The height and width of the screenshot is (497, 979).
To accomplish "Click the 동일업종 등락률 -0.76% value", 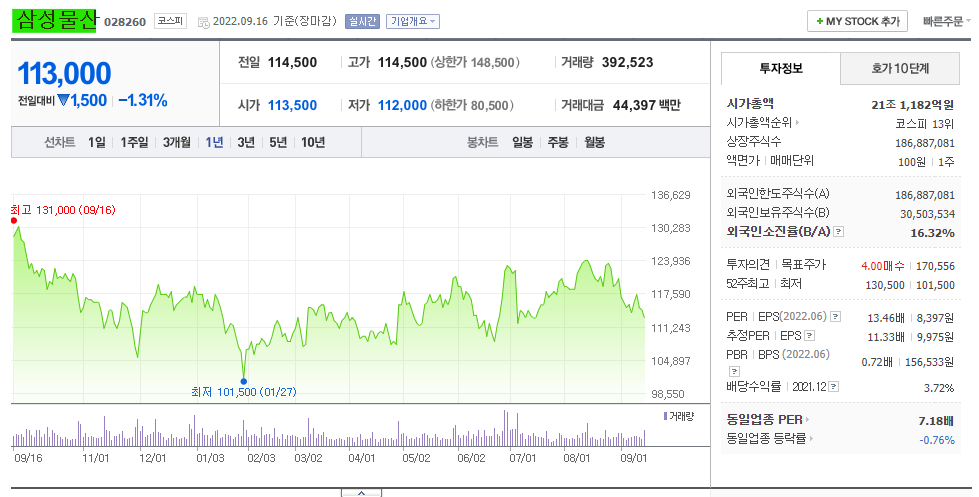I will click(x=937, y=440).
